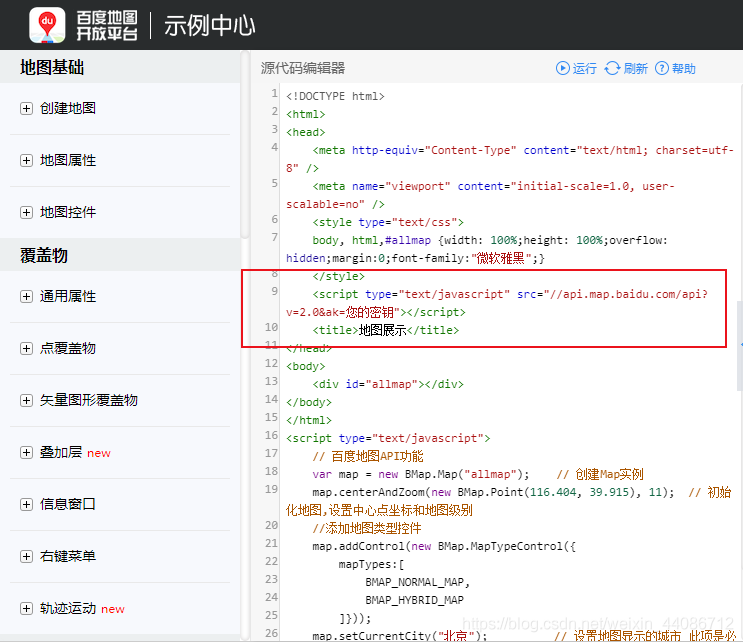The image size is (743, 642).
Task: Expand the 叠加层 plus box
Action: [27, 452]
